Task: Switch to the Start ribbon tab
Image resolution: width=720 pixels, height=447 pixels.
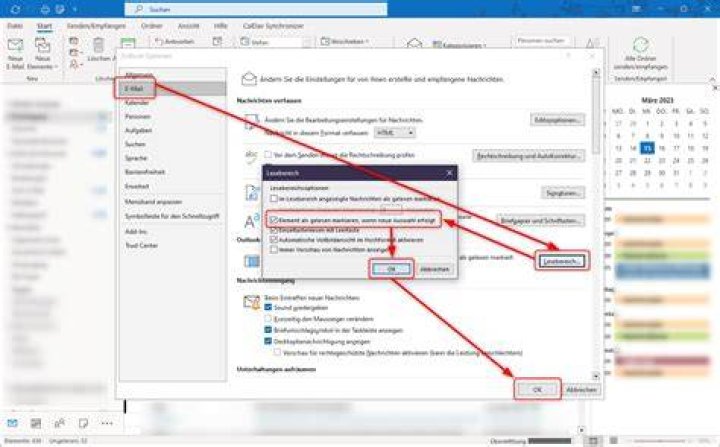Action: coord(45,26)
